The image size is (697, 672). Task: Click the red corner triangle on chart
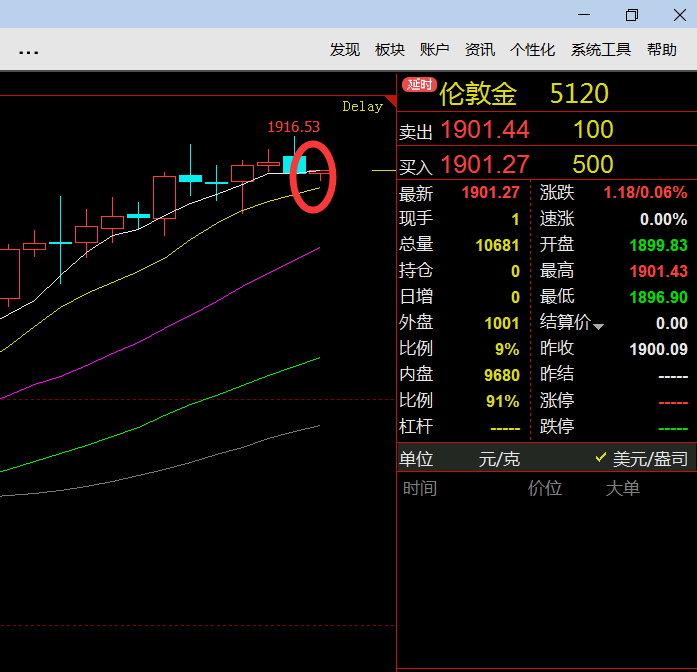(391, 100)
